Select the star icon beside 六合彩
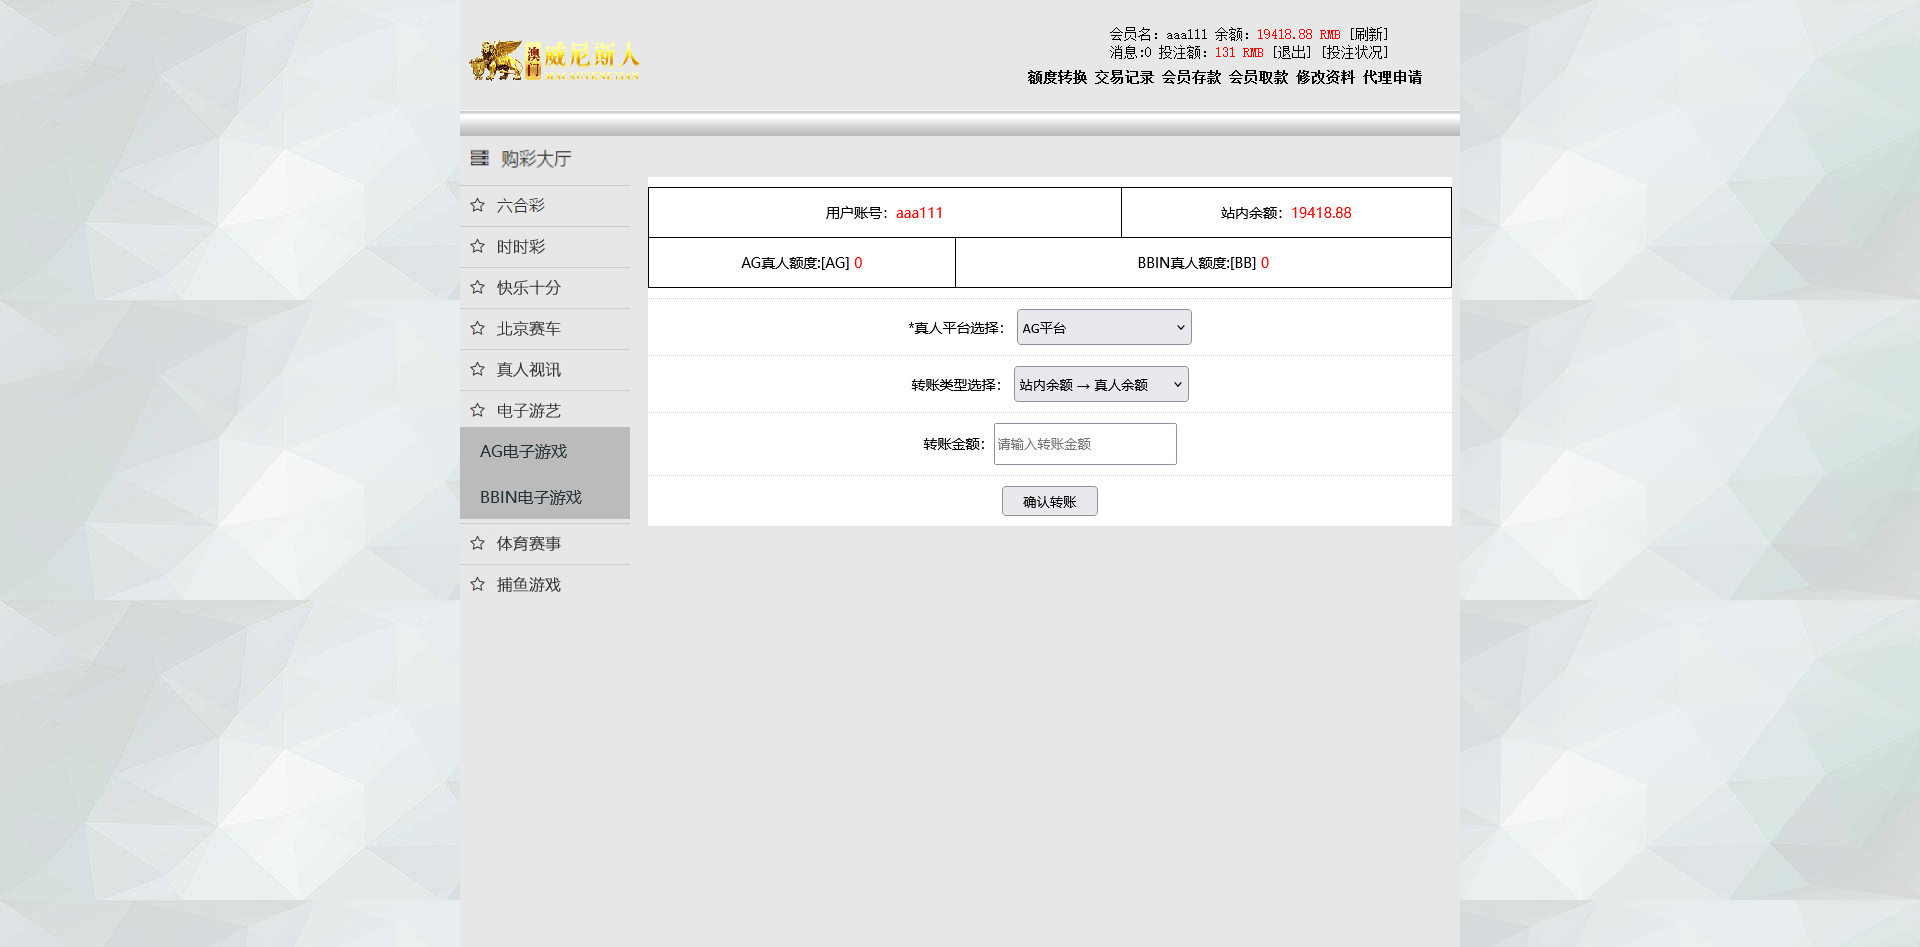 (x=477, y=204)
